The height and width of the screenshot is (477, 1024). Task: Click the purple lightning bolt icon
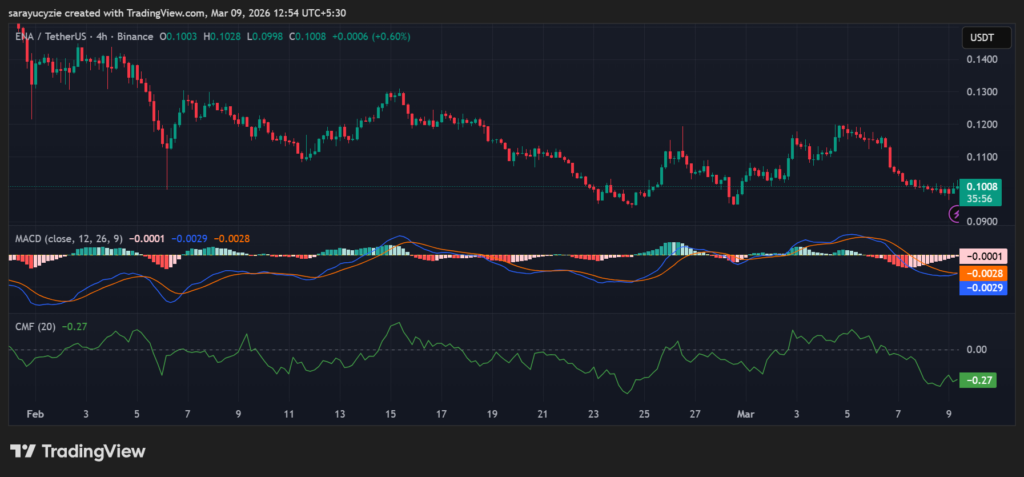[954, 214]
